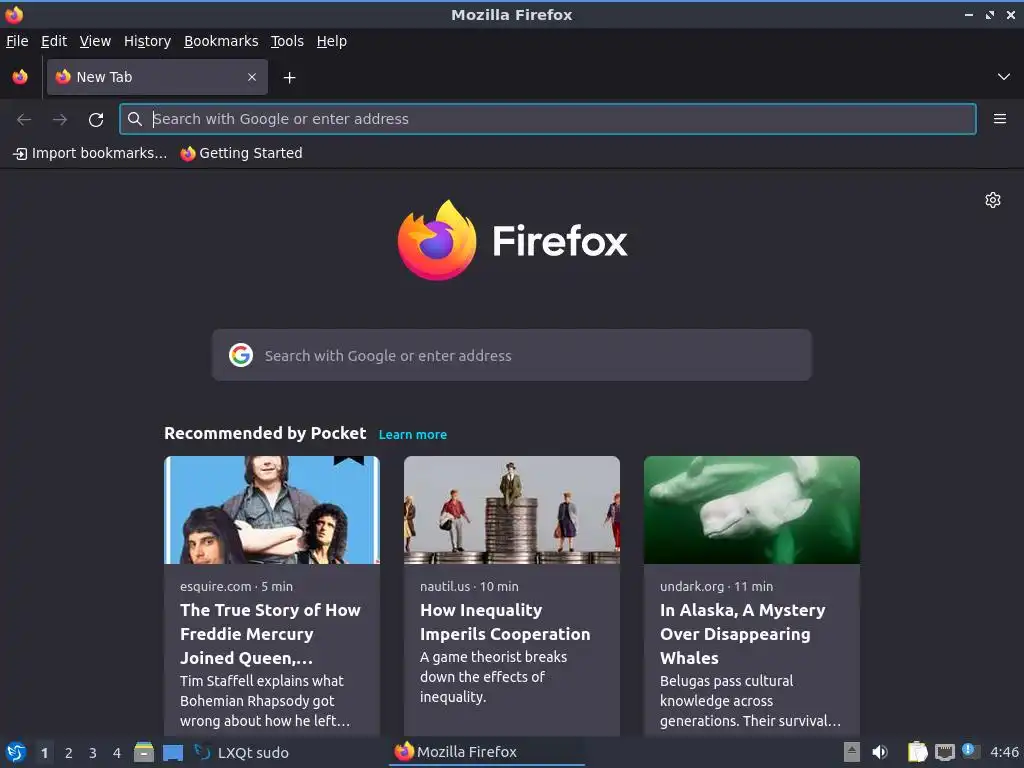1024x768 pixels.
Task: Click the network connection tray icon
Action: [944, 752]
